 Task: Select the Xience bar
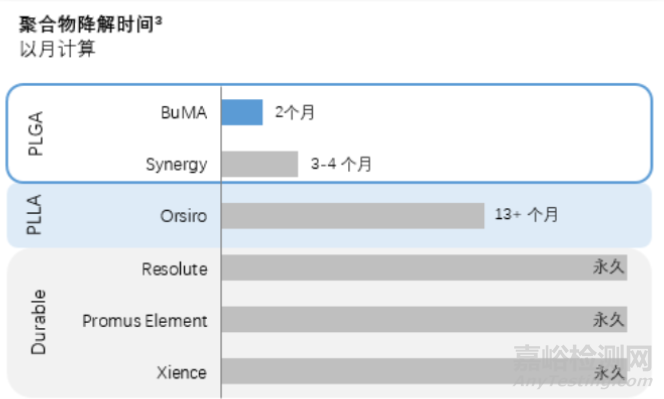tap(424, 371)
